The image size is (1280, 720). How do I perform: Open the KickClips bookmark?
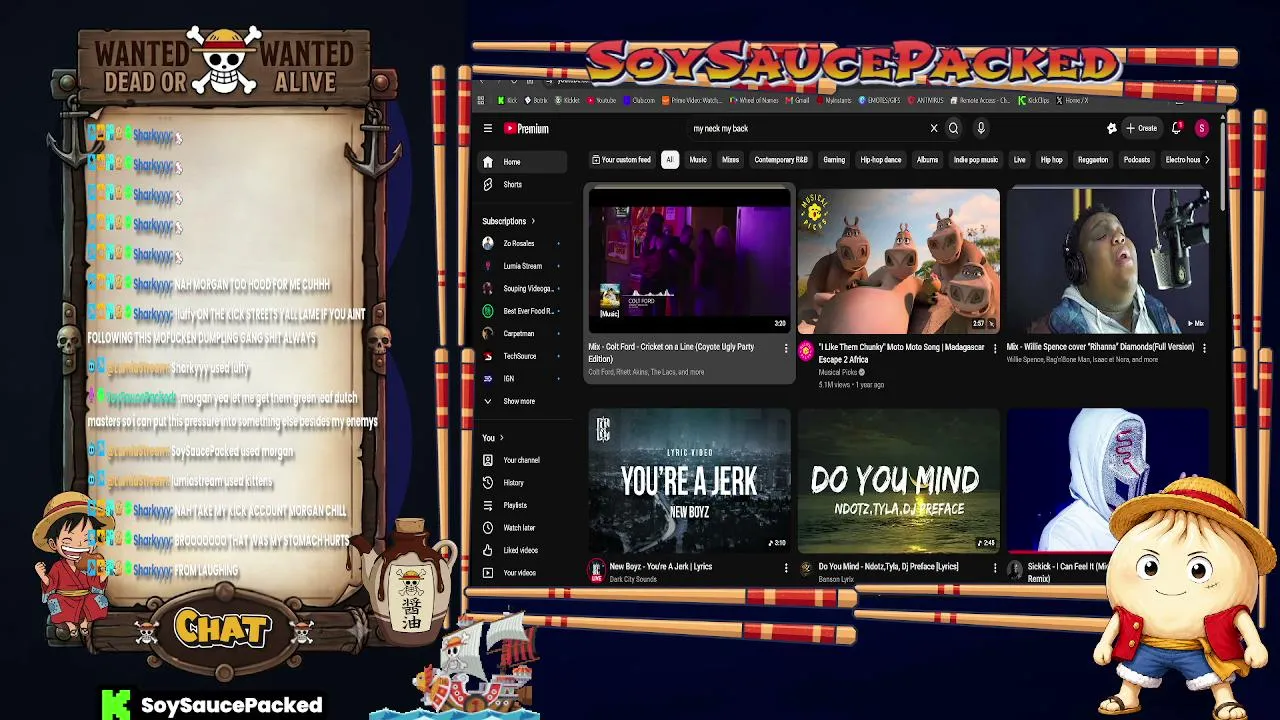click(1035, 100)
